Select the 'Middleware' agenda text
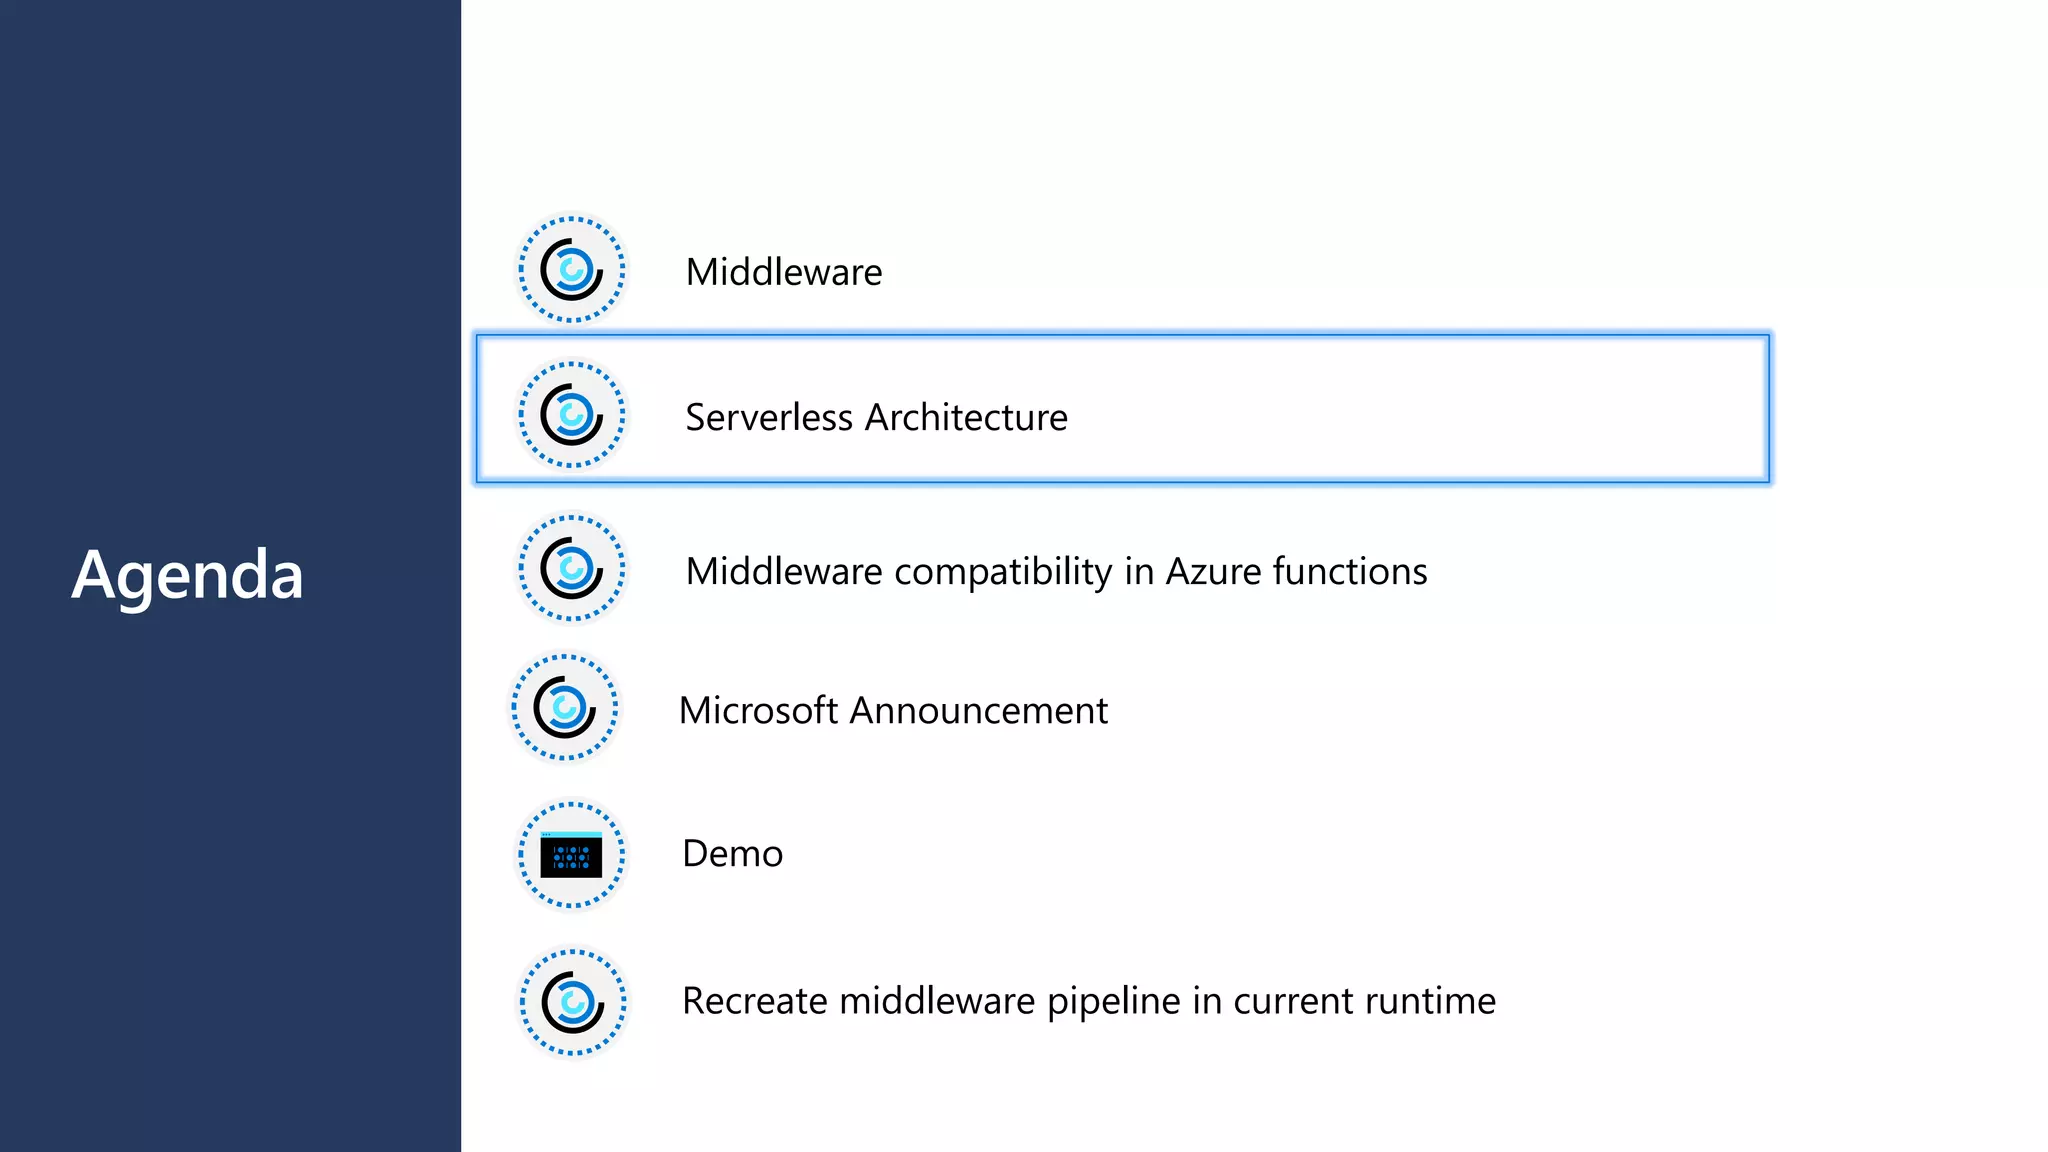The width and height of the screenshot is (2048, 1152). (784, 272)
